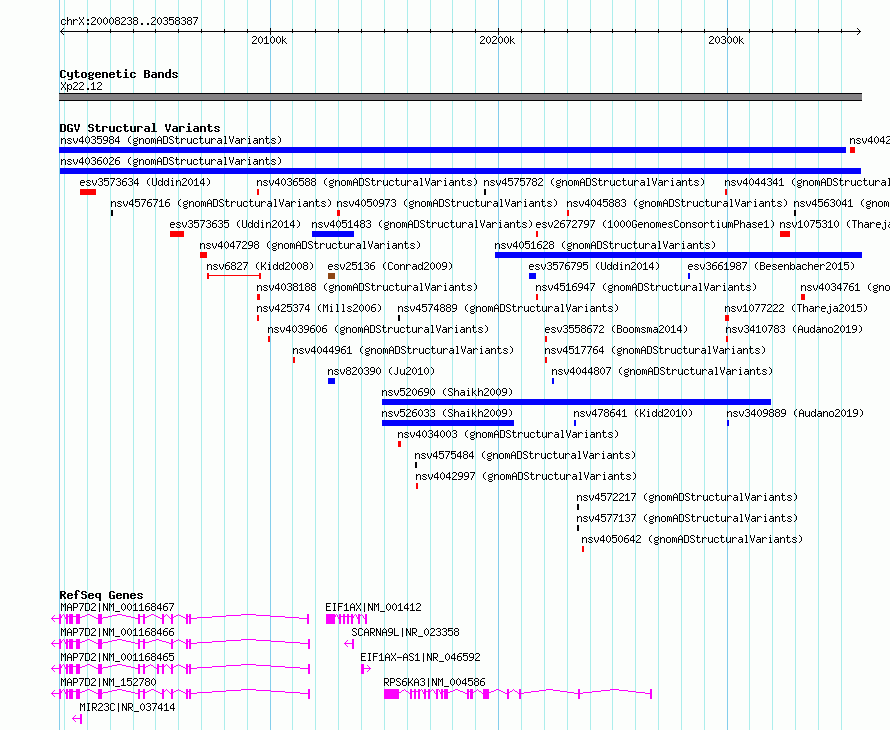Click MAP7D2|NM_001168467 gene model glyph
This screenshot has width=890, height=730.
(x=180, y=619)
